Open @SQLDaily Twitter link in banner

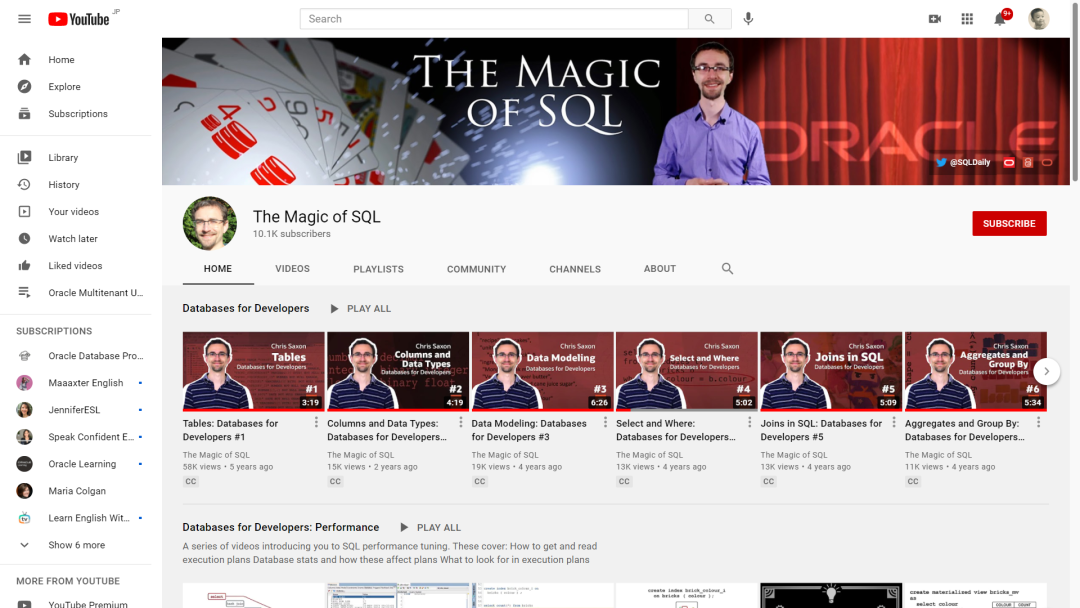(963, 163)
